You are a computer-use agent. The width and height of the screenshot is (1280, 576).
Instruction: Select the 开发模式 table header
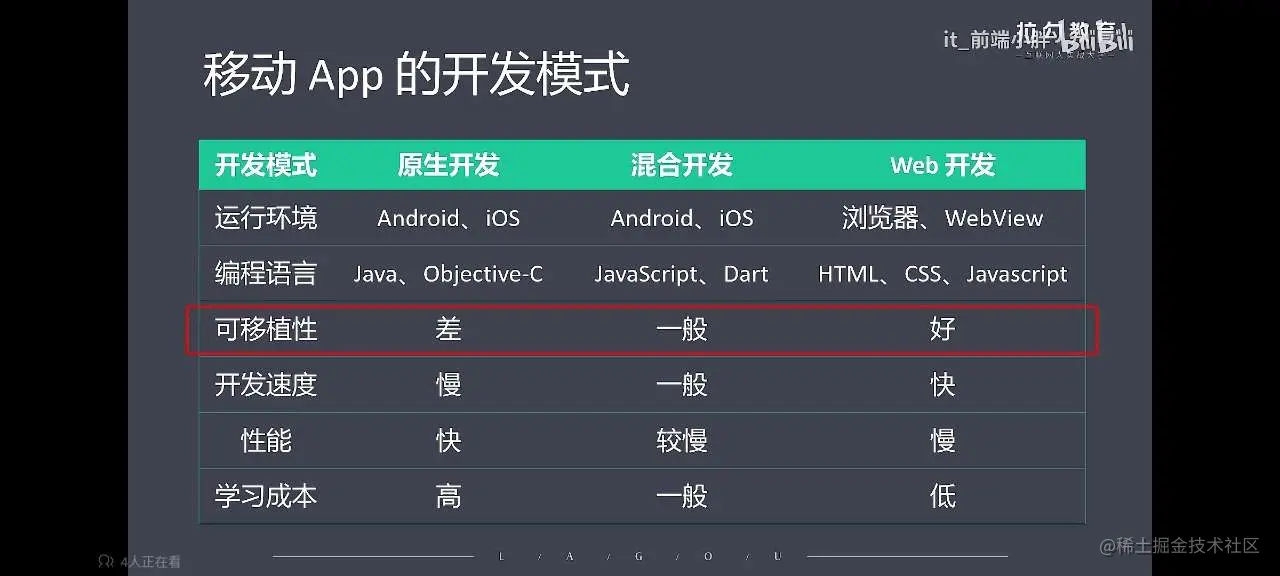(x=266, y=165)
